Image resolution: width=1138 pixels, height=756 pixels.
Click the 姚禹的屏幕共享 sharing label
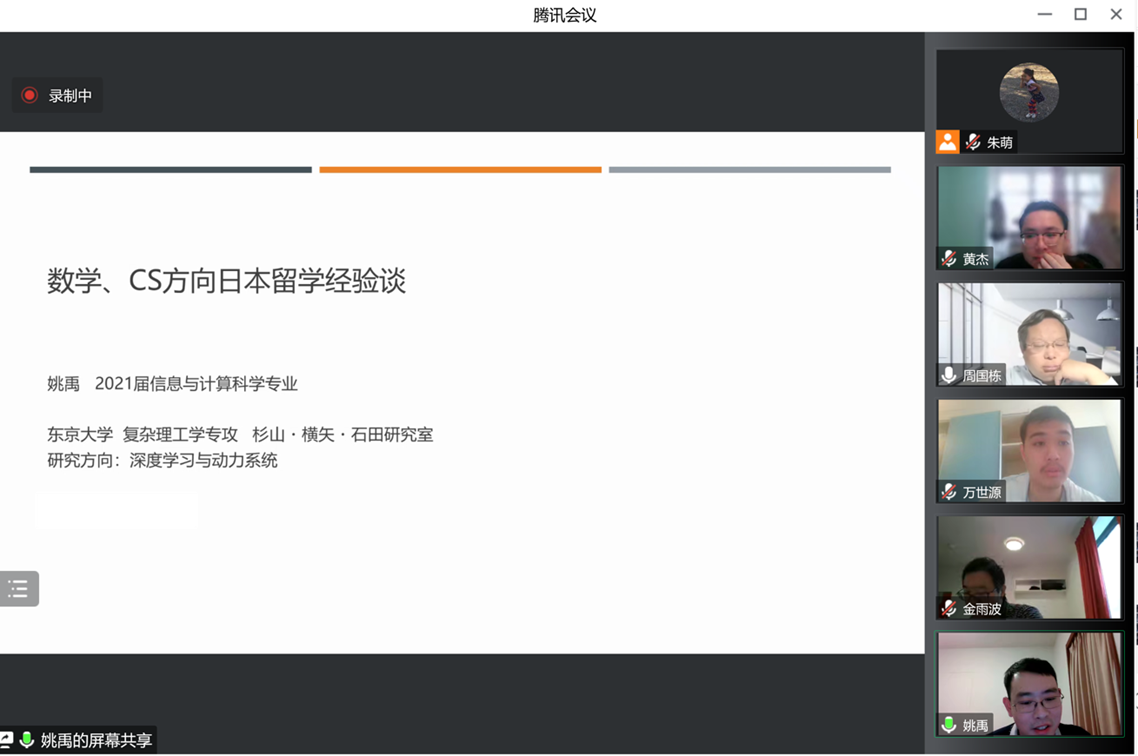coord(96,740)
